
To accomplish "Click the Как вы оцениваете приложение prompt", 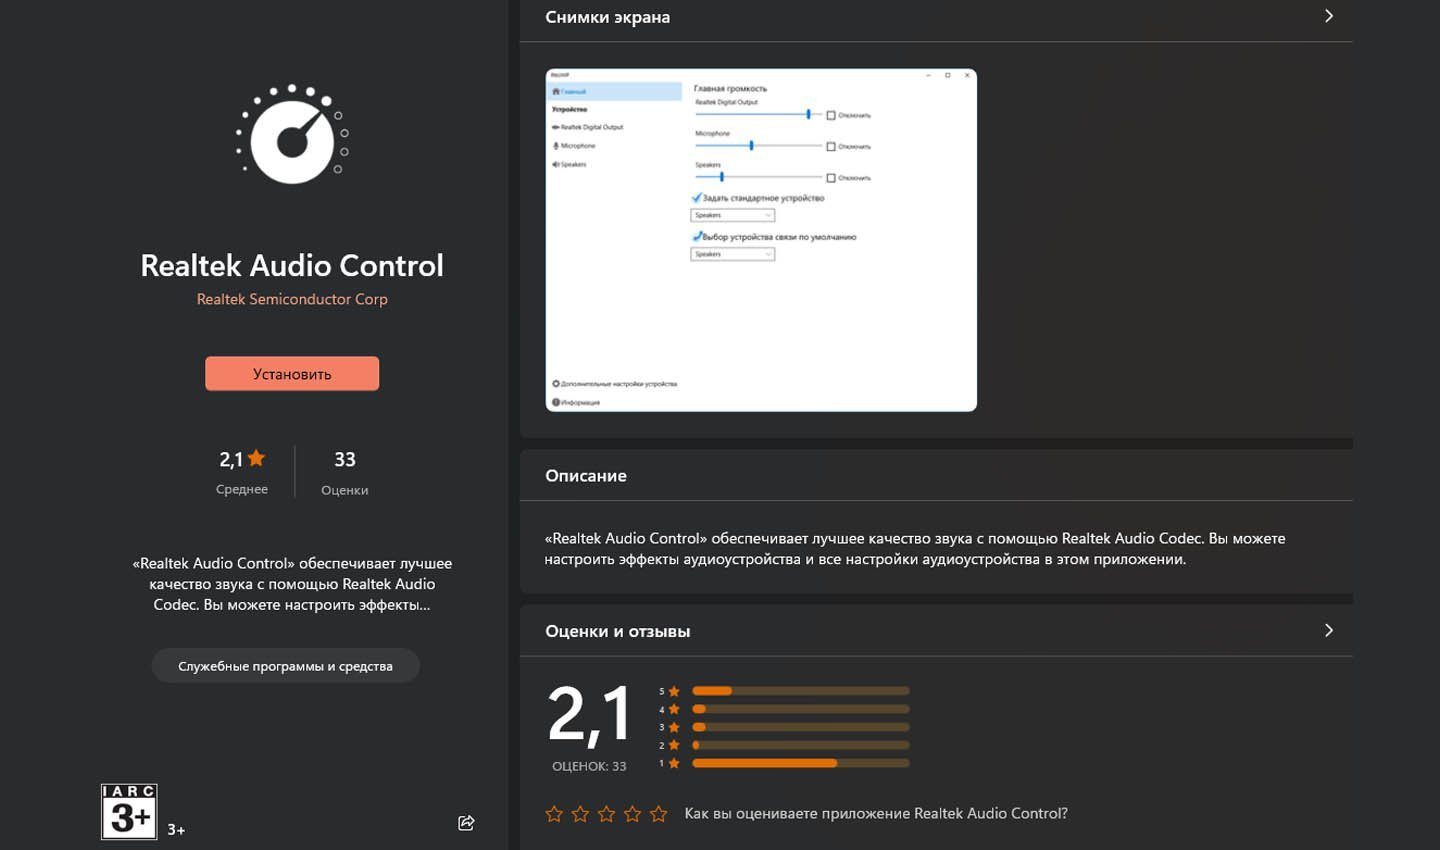I will coord(876,813).
